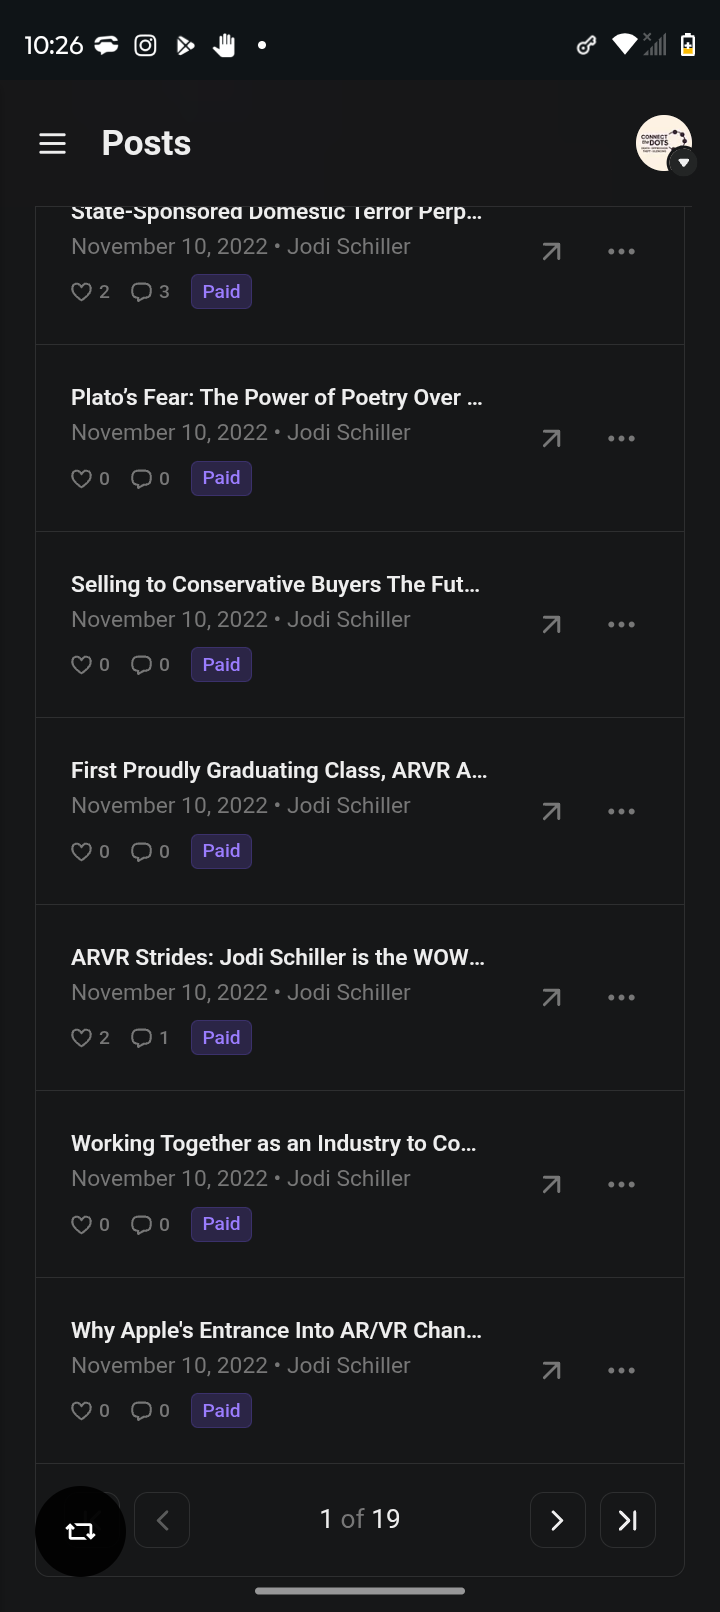Tap Paid badge on Working Together post
Screen dimensions: 720x1612
tap(221, 1224)
